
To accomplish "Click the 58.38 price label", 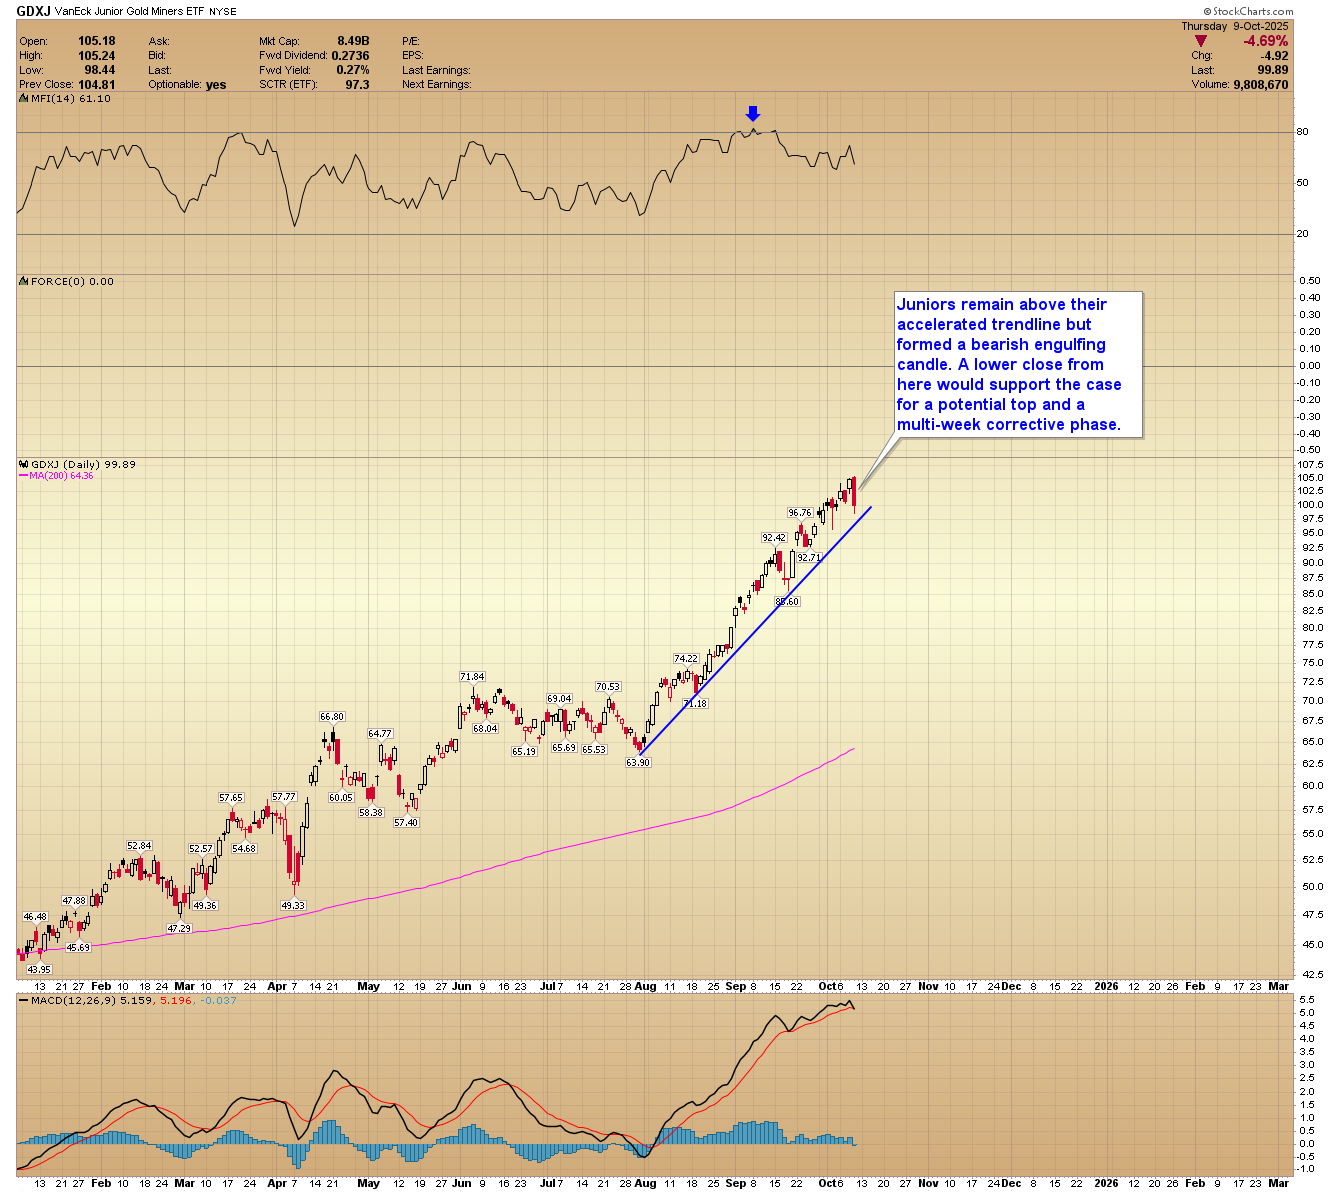I will [x=371, y=813].
